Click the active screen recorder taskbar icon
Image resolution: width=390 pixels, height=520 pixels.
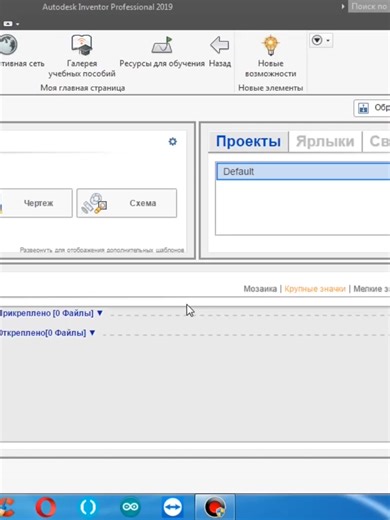click(215, 507)
